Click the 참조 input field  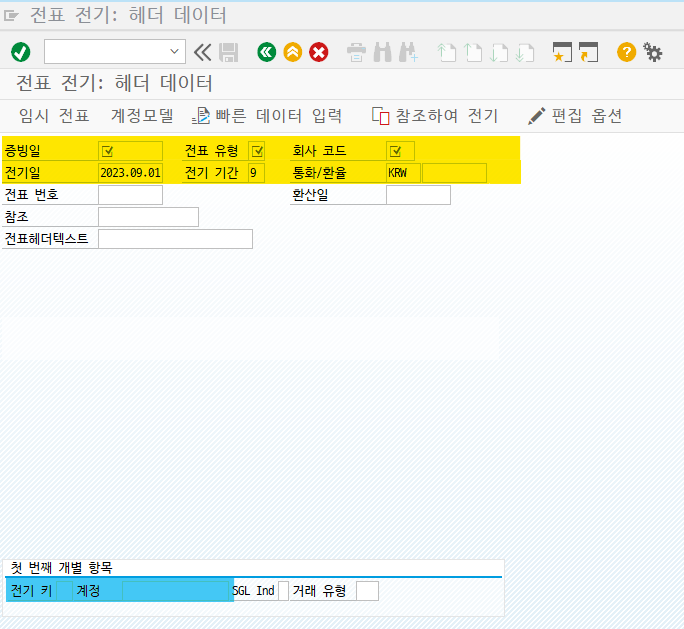point(148,217)
